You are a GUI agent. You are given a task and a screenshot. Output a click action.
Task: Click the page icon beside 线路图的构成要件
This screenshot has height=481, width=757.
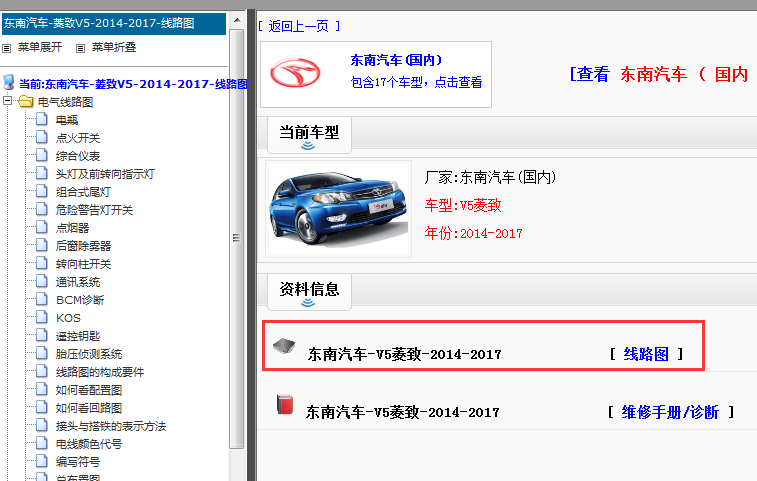pyautogui.click(x=42, y=371)
